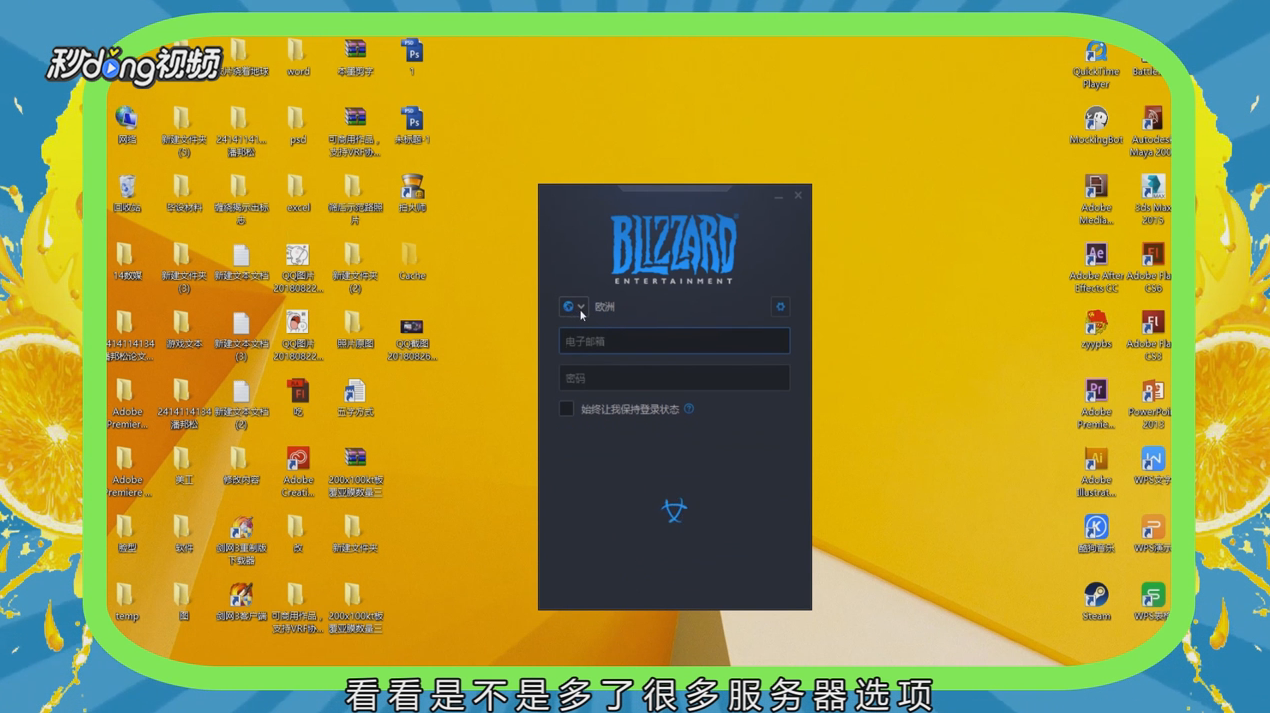This screenshot has height=713, width=1270.
Task: Select the 剑网3客户端 shortcut
Action: coord(240,602)
